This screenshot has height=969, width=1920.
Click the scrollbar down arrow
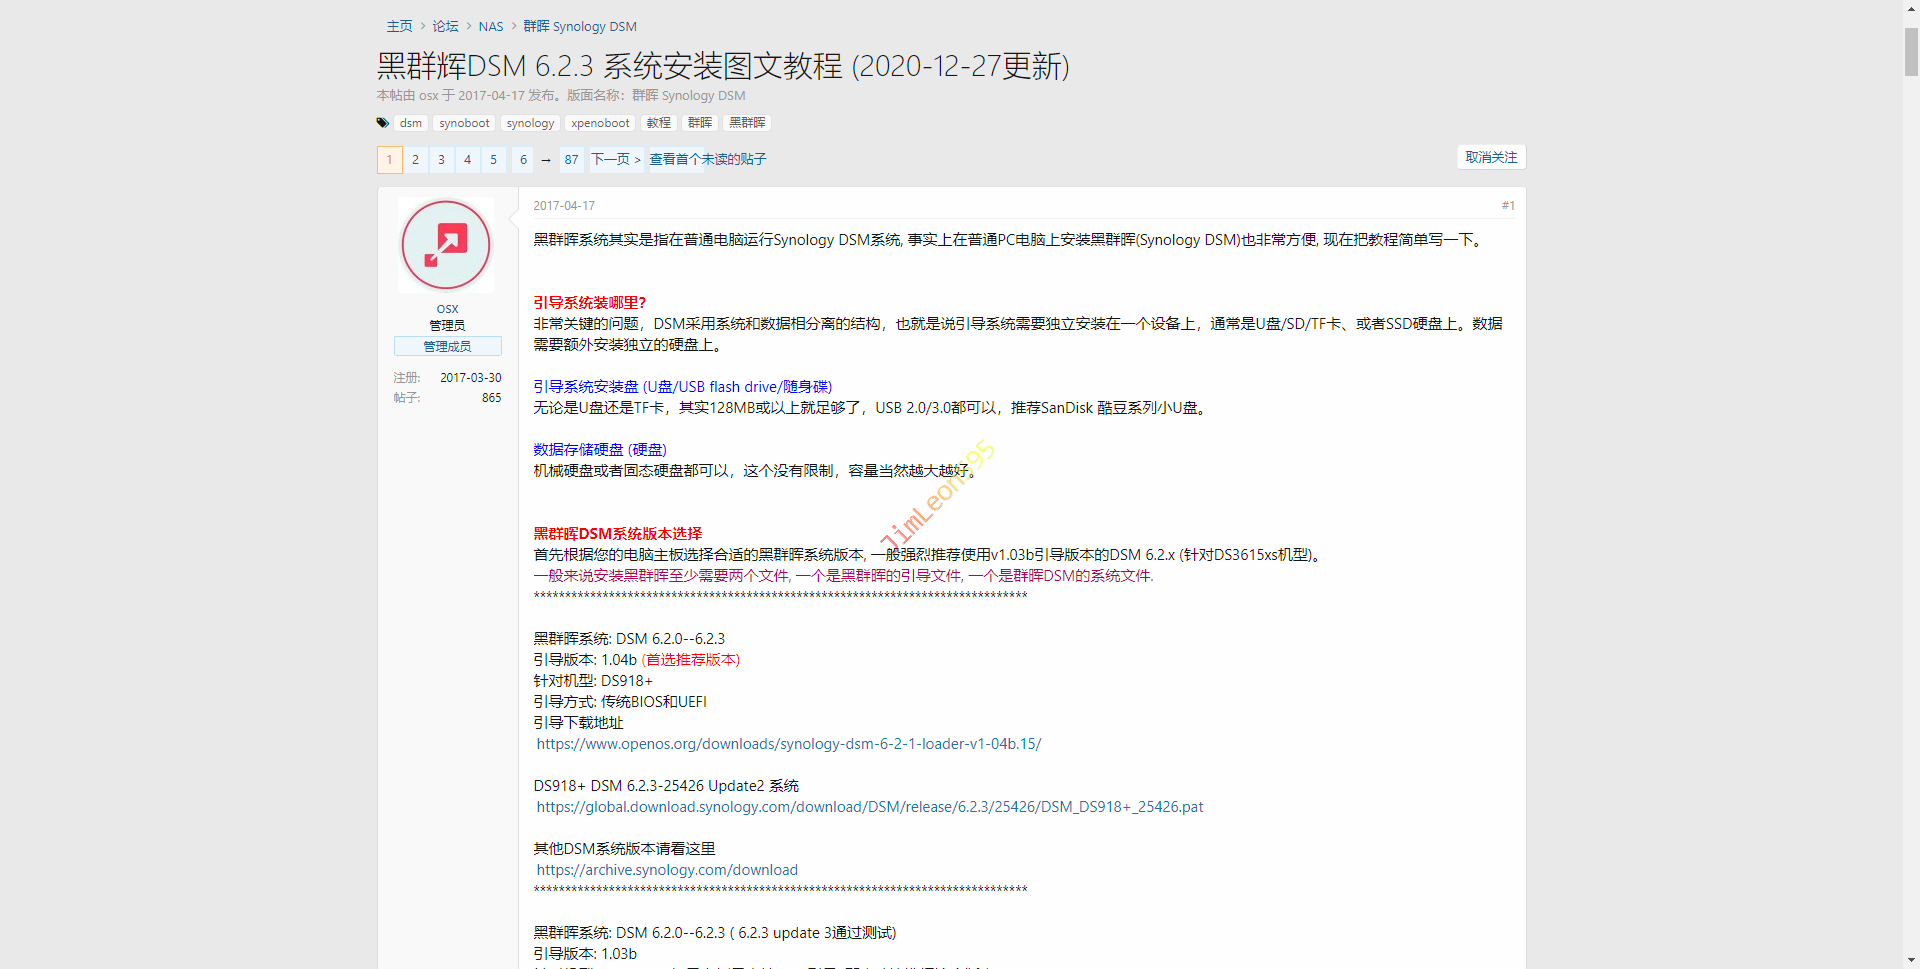pyautogui.click(x=1911, y=960)
